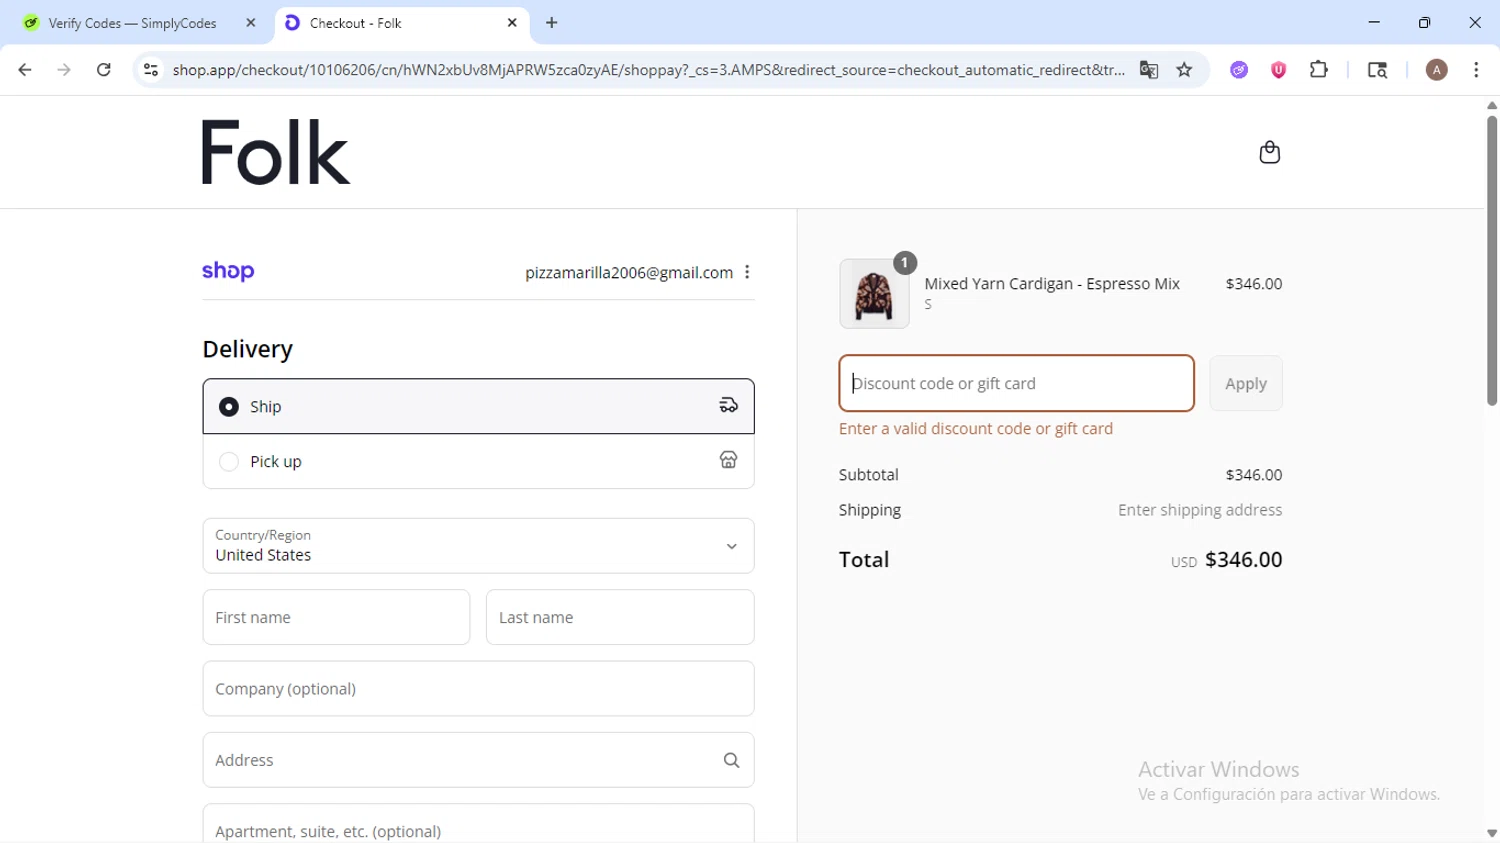The width and height of the screenshot is (1500, 843).
Task: Close the Checkout - Folk tab
Action: (512, 22)
